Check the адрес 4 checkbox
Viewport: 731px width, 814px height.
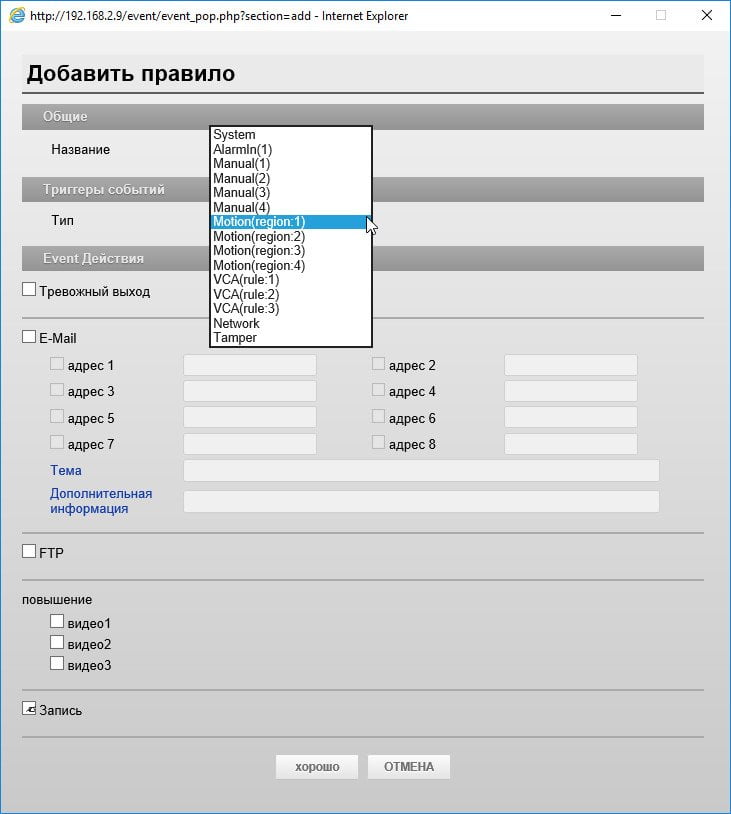tap(378, 390)
